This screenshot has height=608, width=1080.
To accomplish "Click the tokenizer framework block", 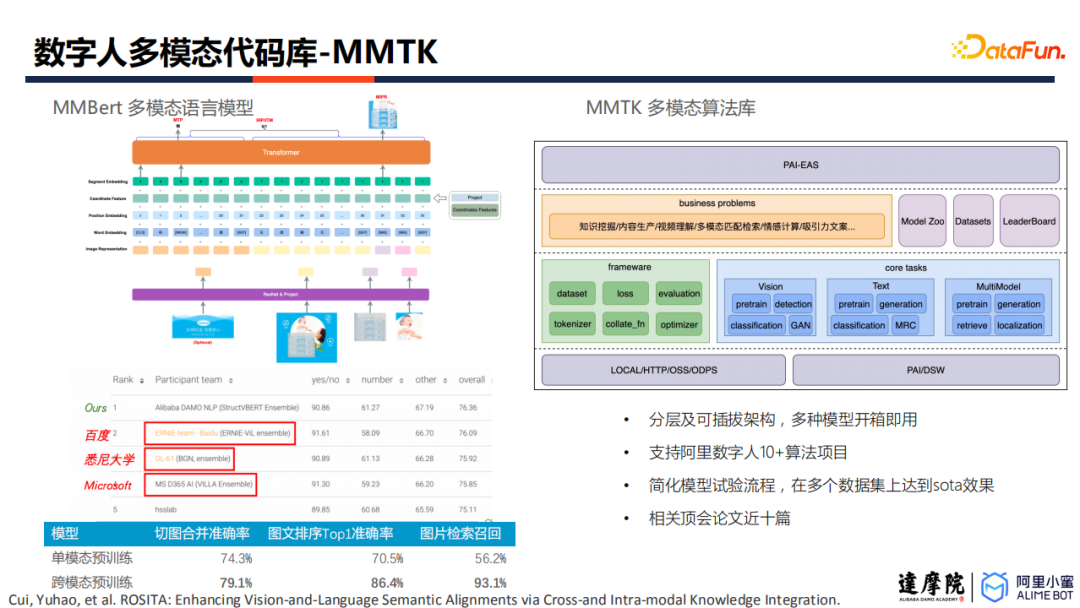I will [x=572, y=324].
